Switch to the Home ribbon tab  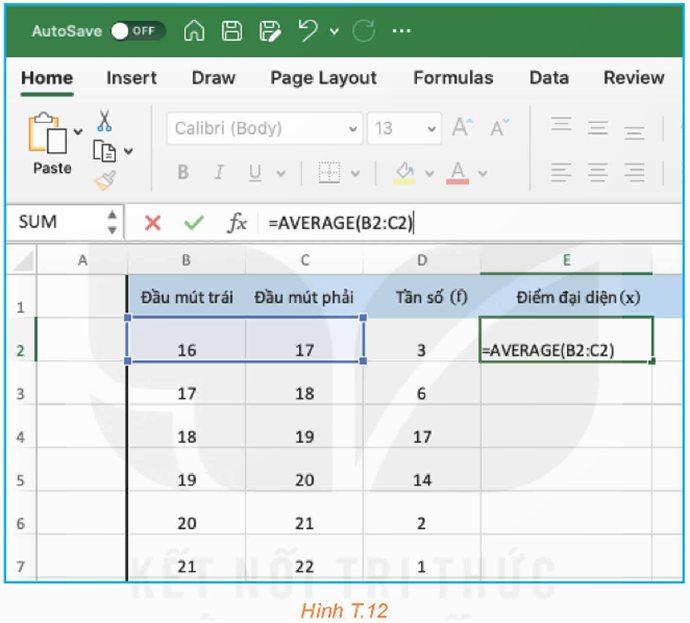[x=47, y=78]
